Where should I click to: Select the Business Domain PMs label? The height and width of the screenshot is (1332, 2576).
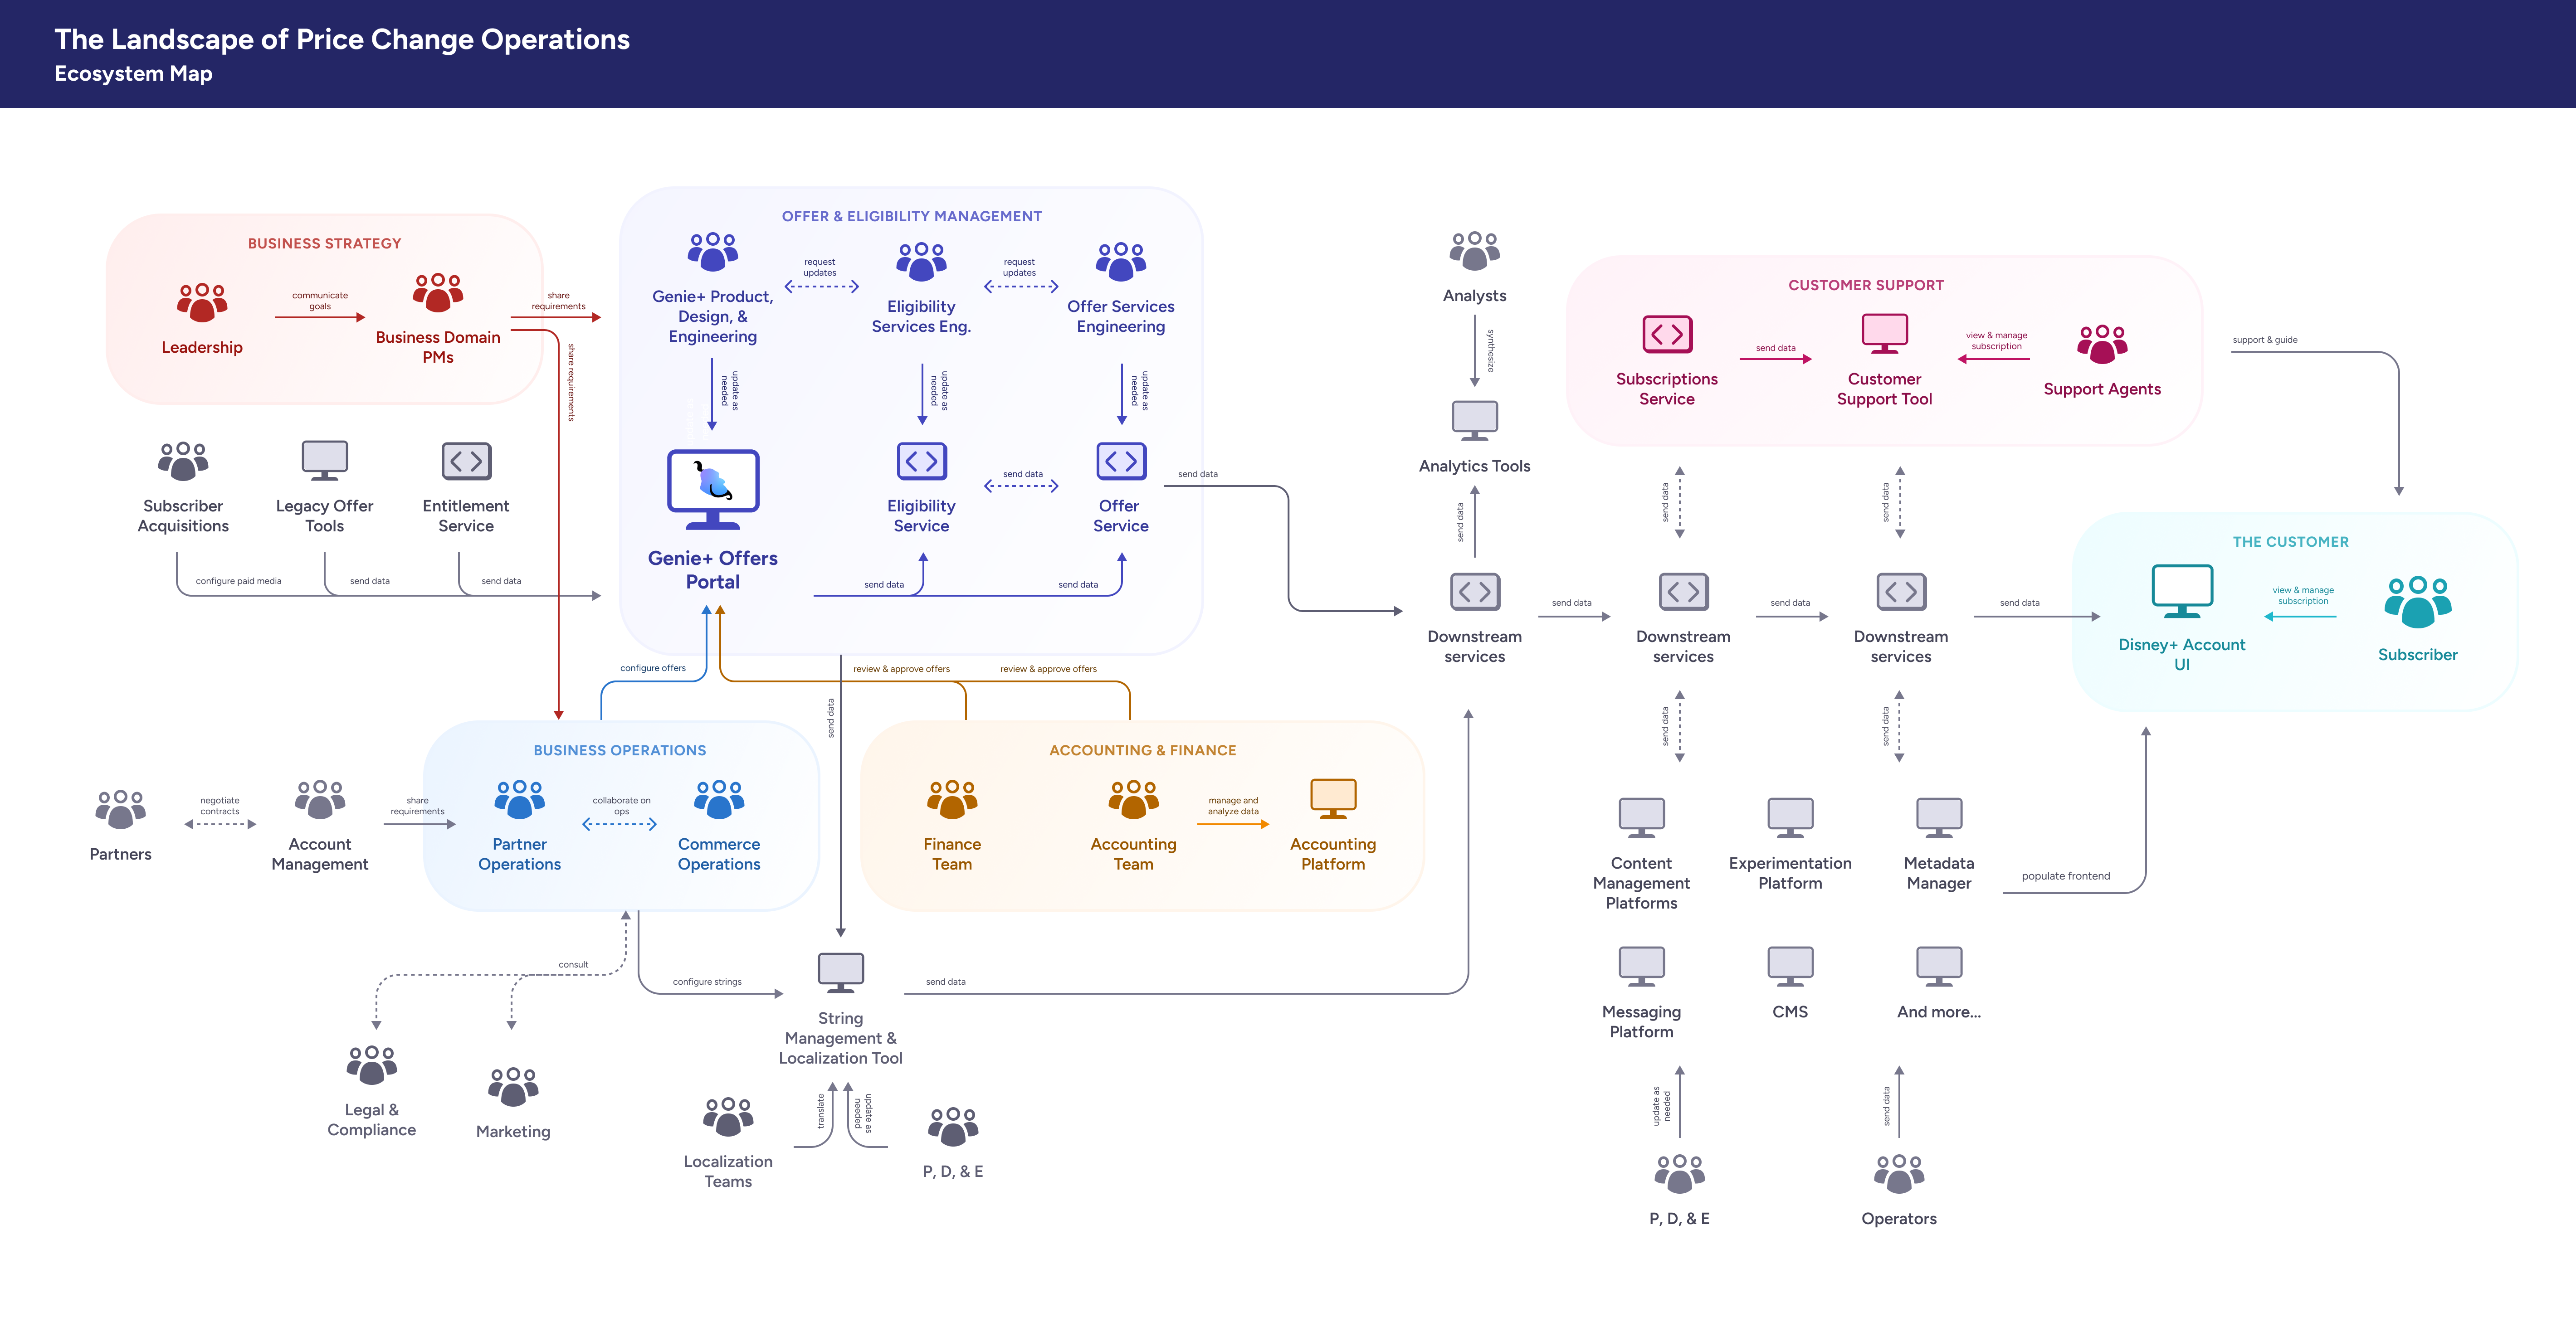coord(439,347)
